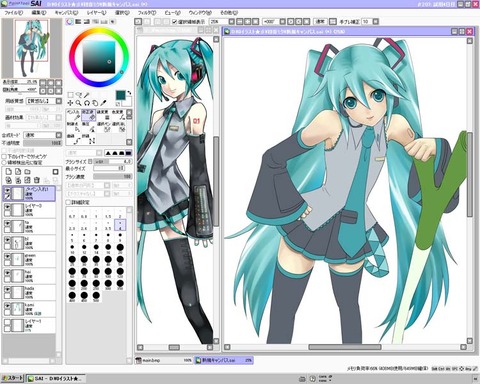Open the Windows スタート button

pos(12,378)
